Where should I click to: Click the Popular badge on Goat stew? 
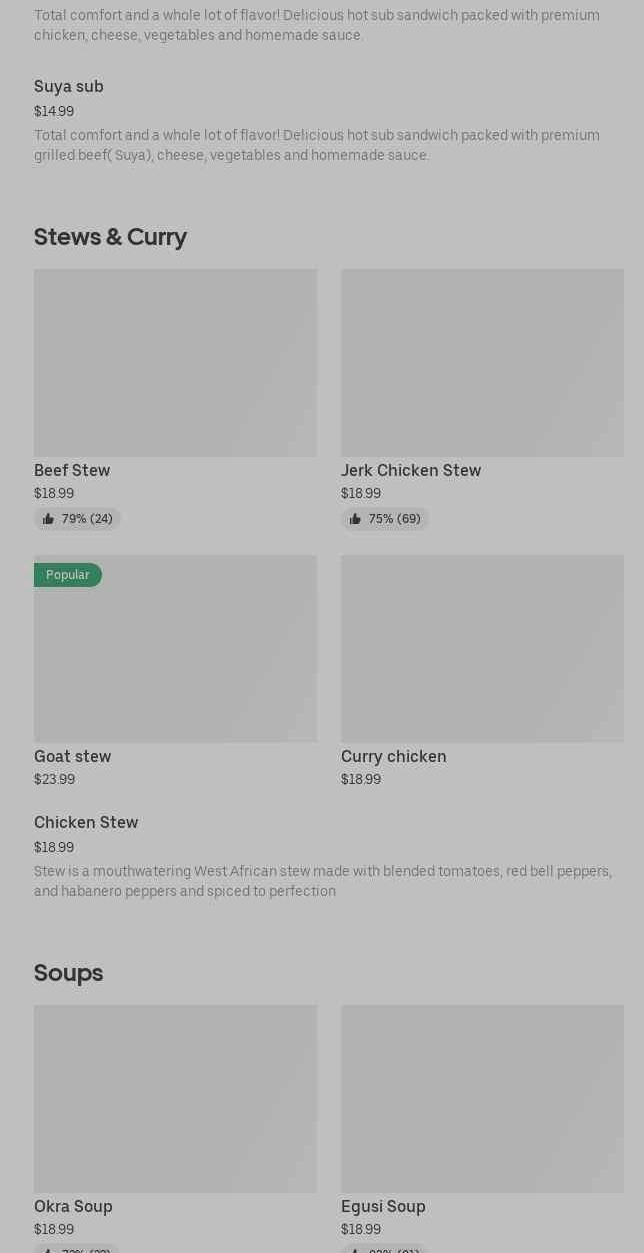coord(68,575)
